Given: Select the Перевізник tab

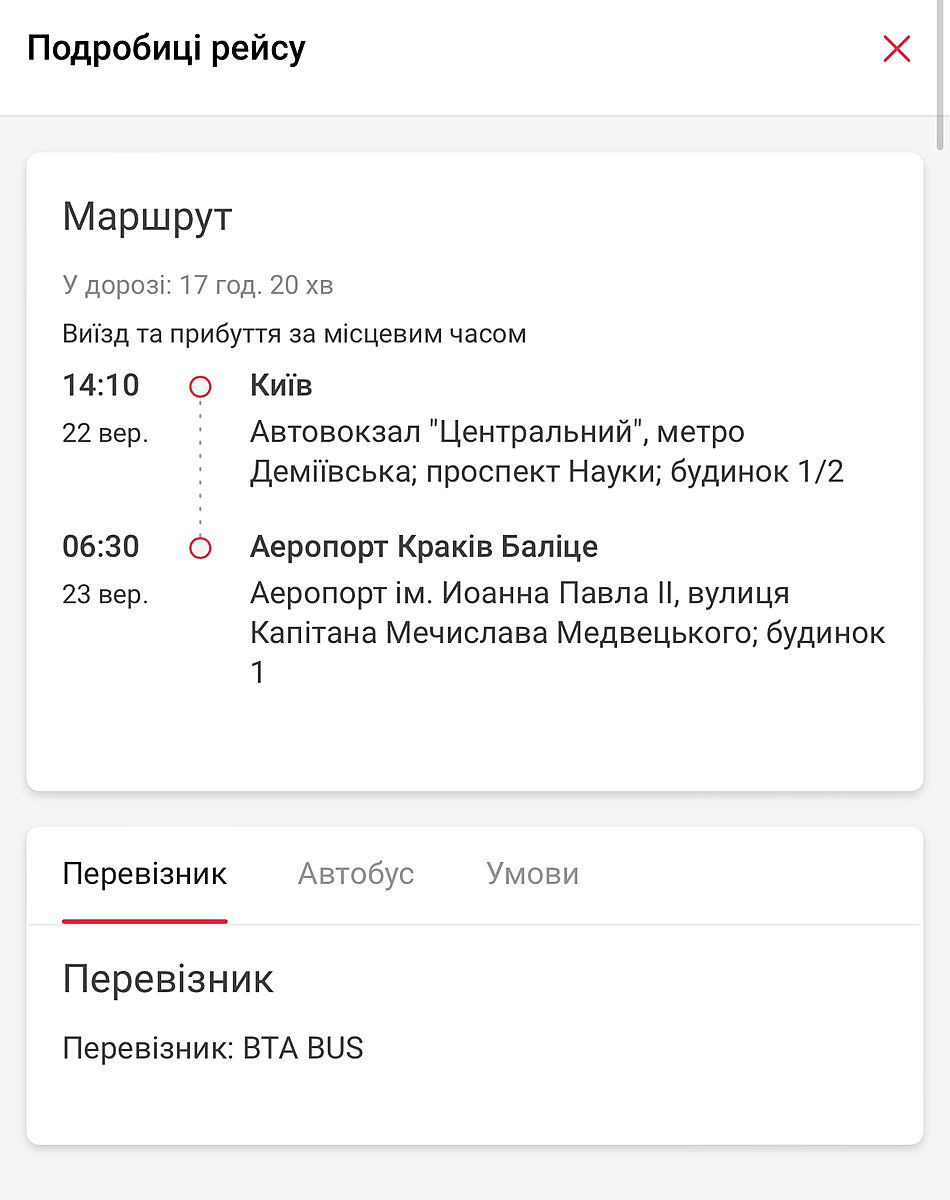Looking at the screenshot, I should (x=145, y=874).
